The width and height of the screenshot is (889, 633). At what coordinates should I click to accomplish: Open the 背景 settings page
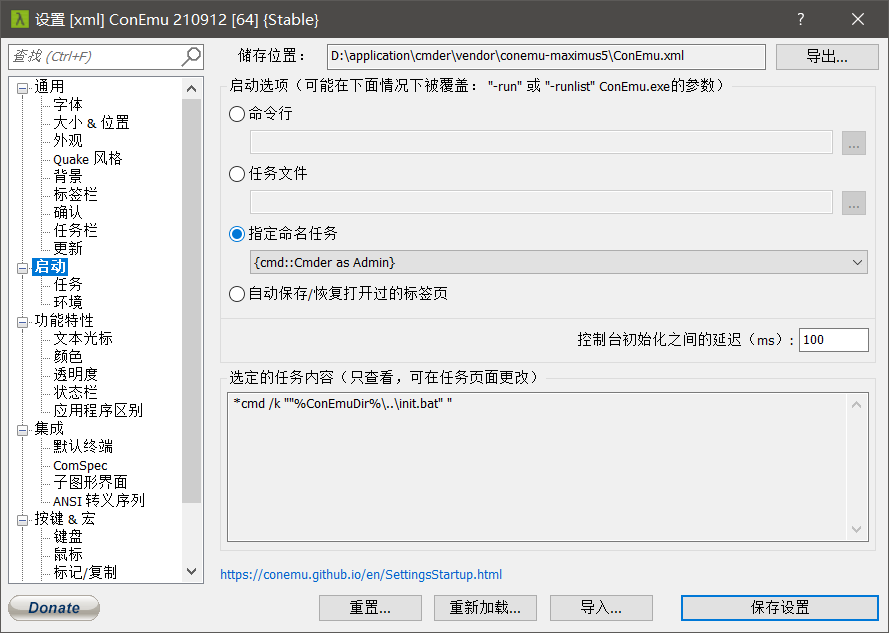[x=67, y=176]
